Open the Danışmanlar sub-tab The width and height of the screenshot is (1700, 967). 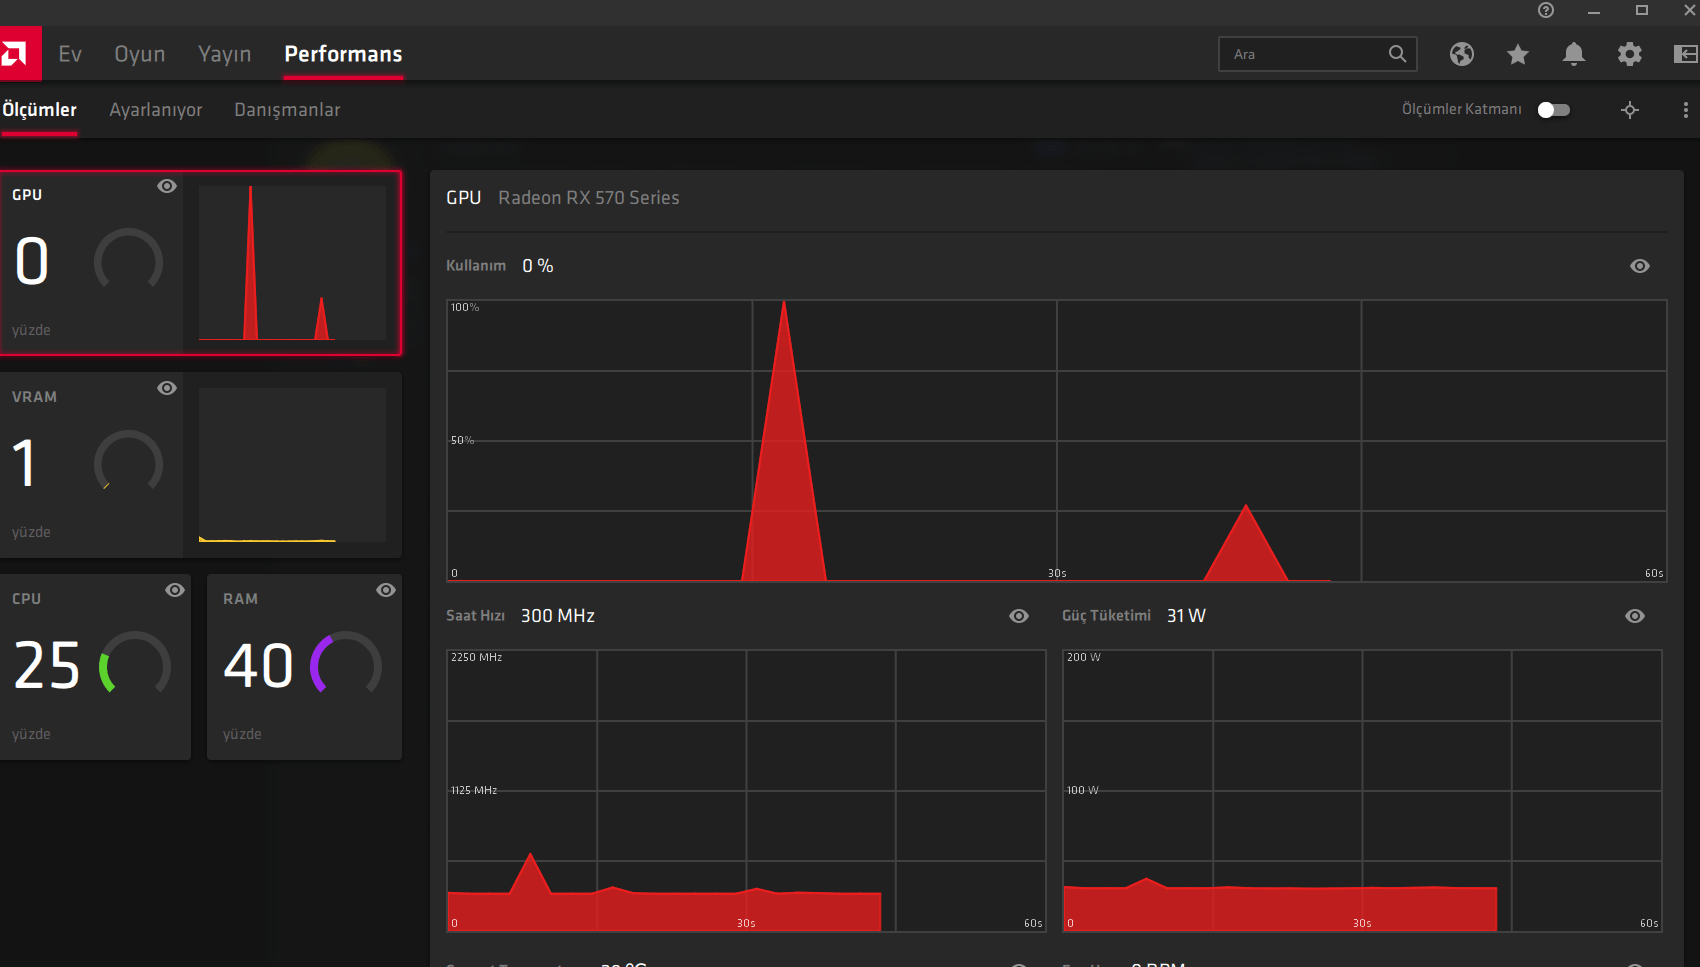point(287,110)
